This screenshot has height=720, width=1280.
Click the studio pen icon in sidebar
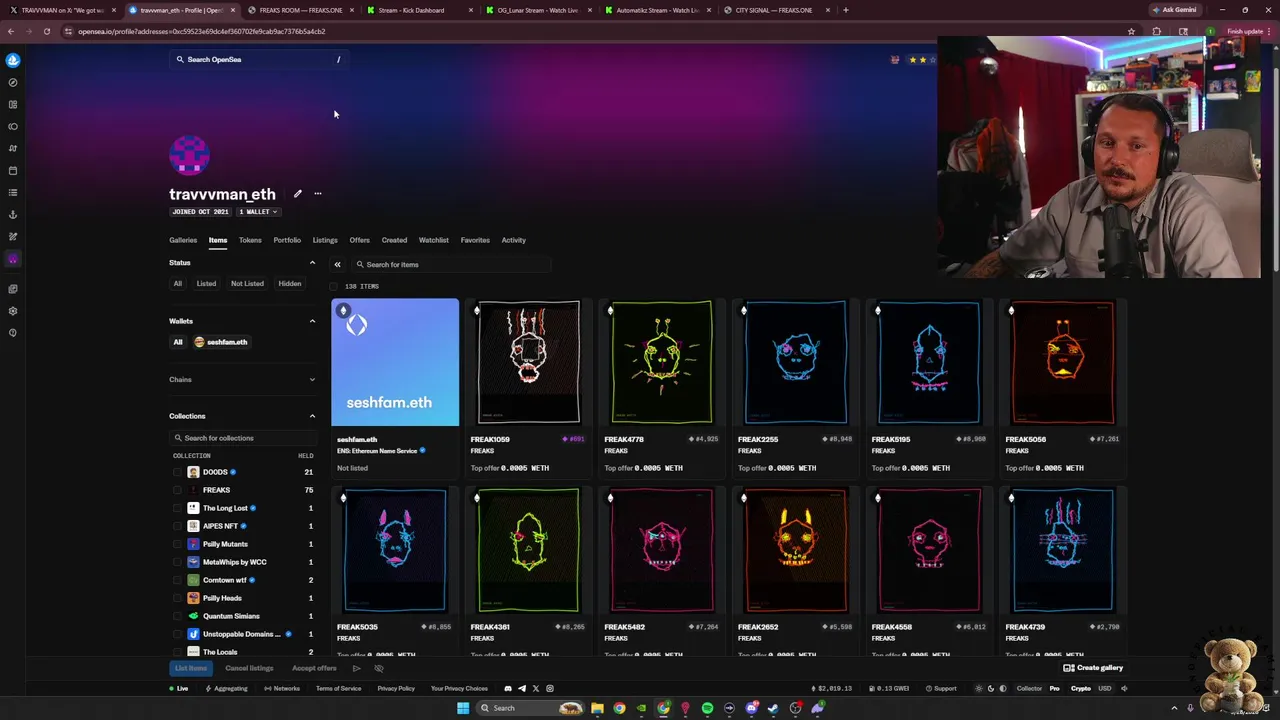click(13, 237)
